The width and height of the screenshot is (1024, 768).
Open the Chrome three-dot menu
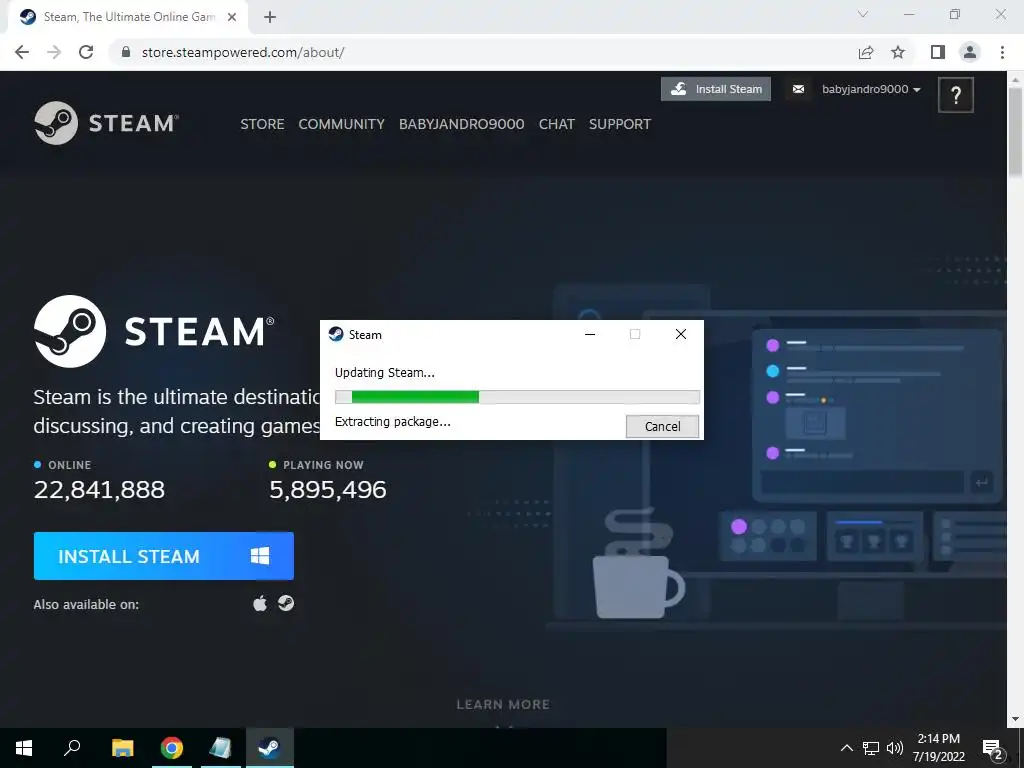click(1002, 52)
